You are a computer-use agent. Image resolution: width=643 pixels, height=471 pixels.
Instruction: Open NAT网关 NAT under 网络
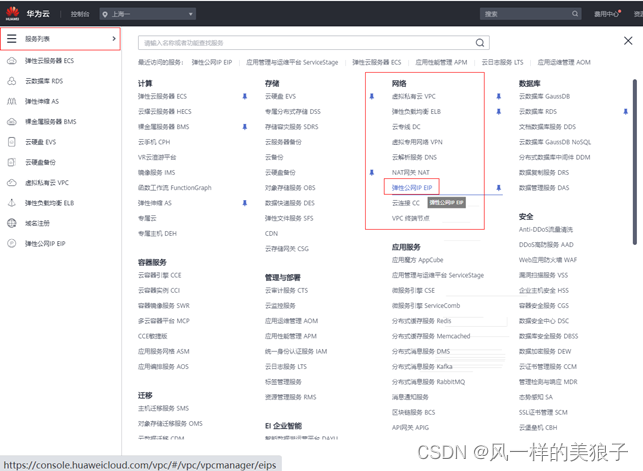tap(410, 173)
